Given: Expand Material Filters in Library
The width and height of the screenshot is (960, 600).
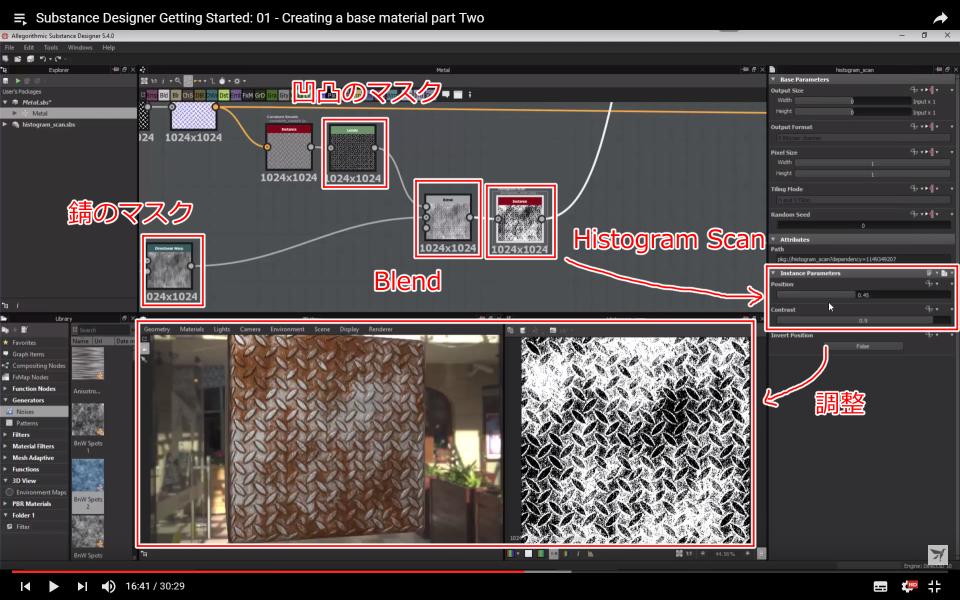Looking at the screenshot, I should coord(6,446).
